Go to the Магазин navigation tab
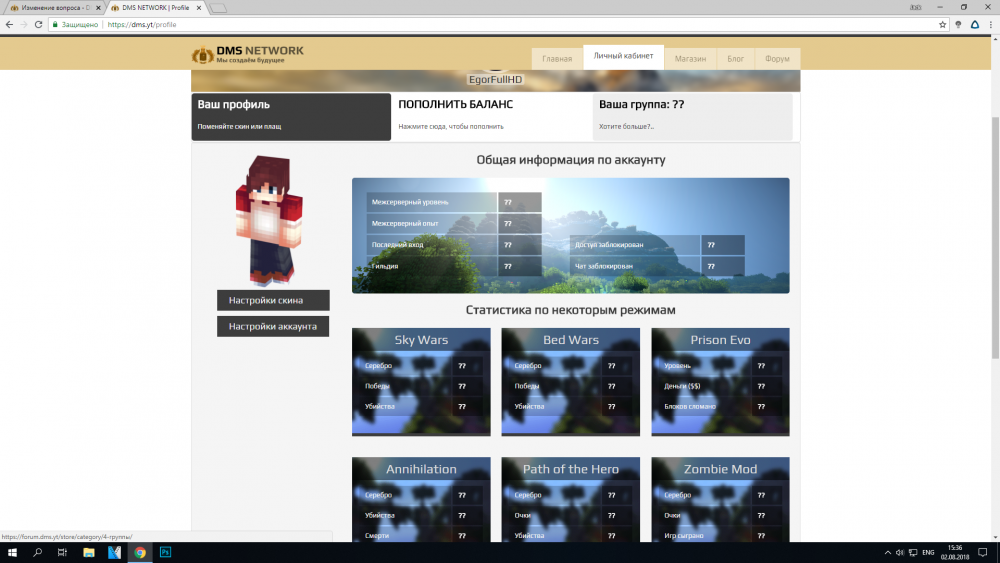1000x563 pixels. [690, 59]
